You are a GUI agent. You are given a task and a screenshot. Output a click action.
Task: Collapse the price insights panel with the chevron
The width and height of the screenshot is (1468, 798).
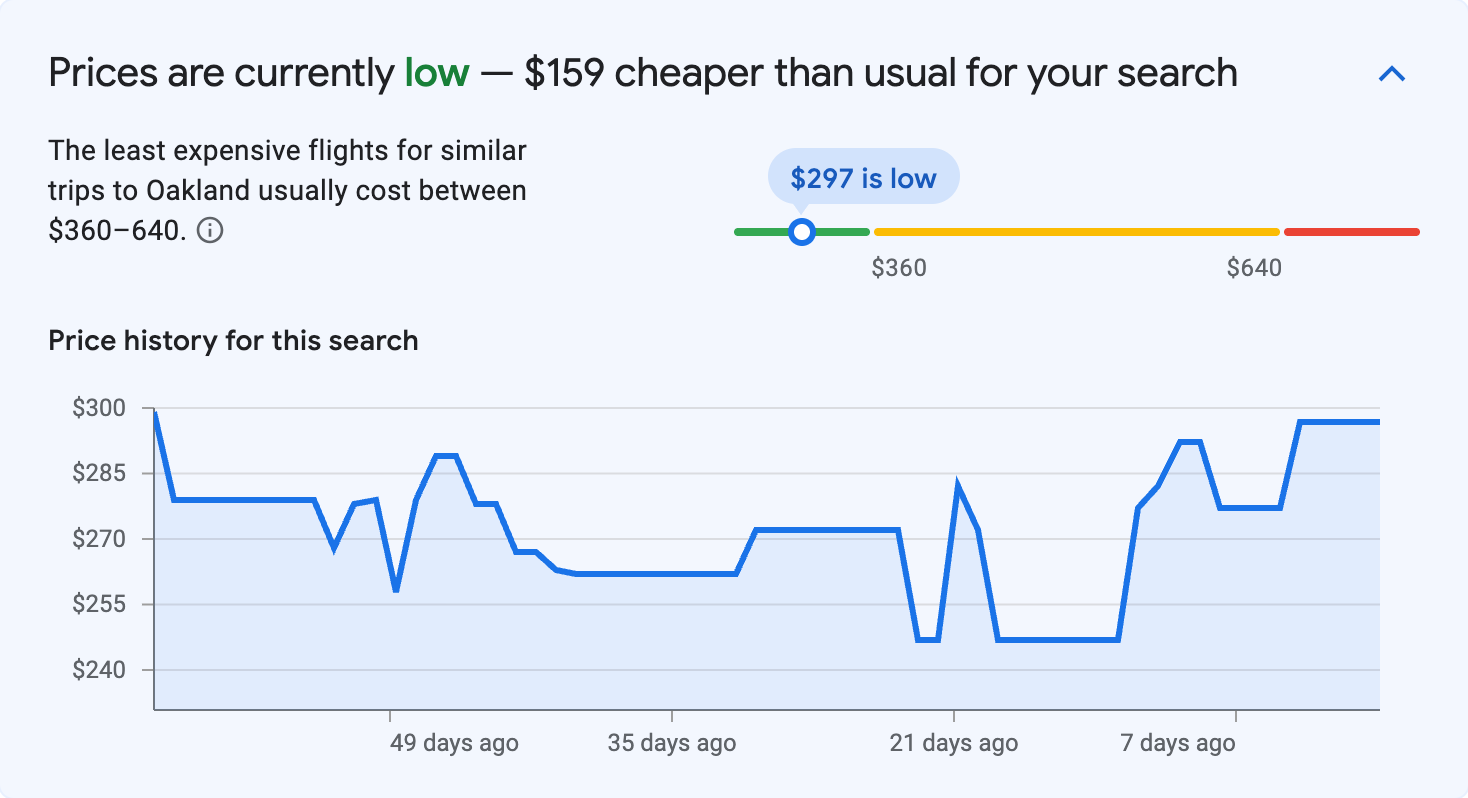tap(1392, 73)
